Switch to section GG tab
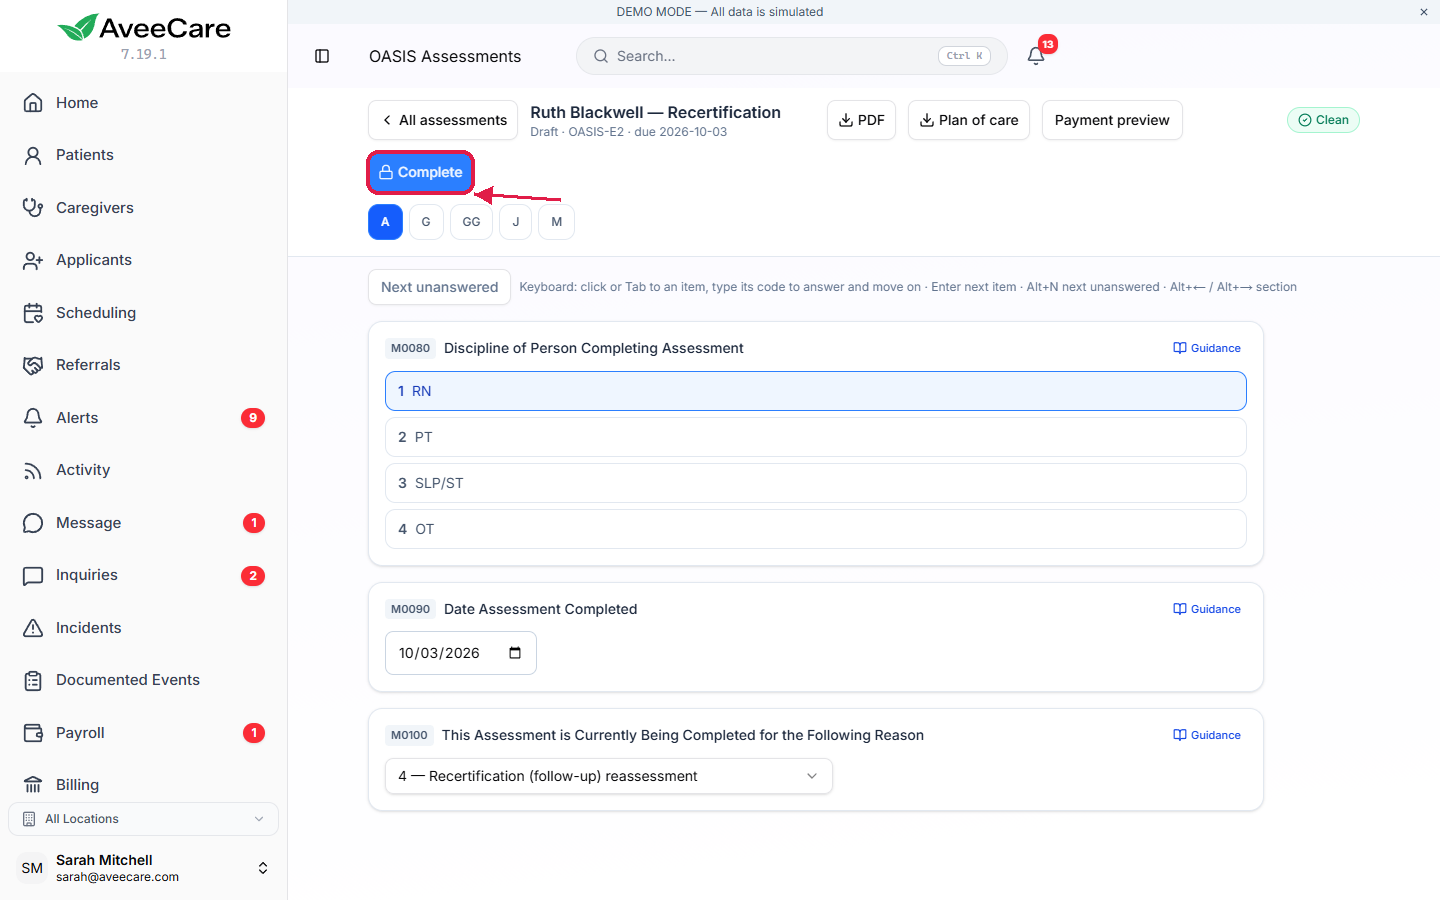The image size is (1440, 900). click(471, 222)
